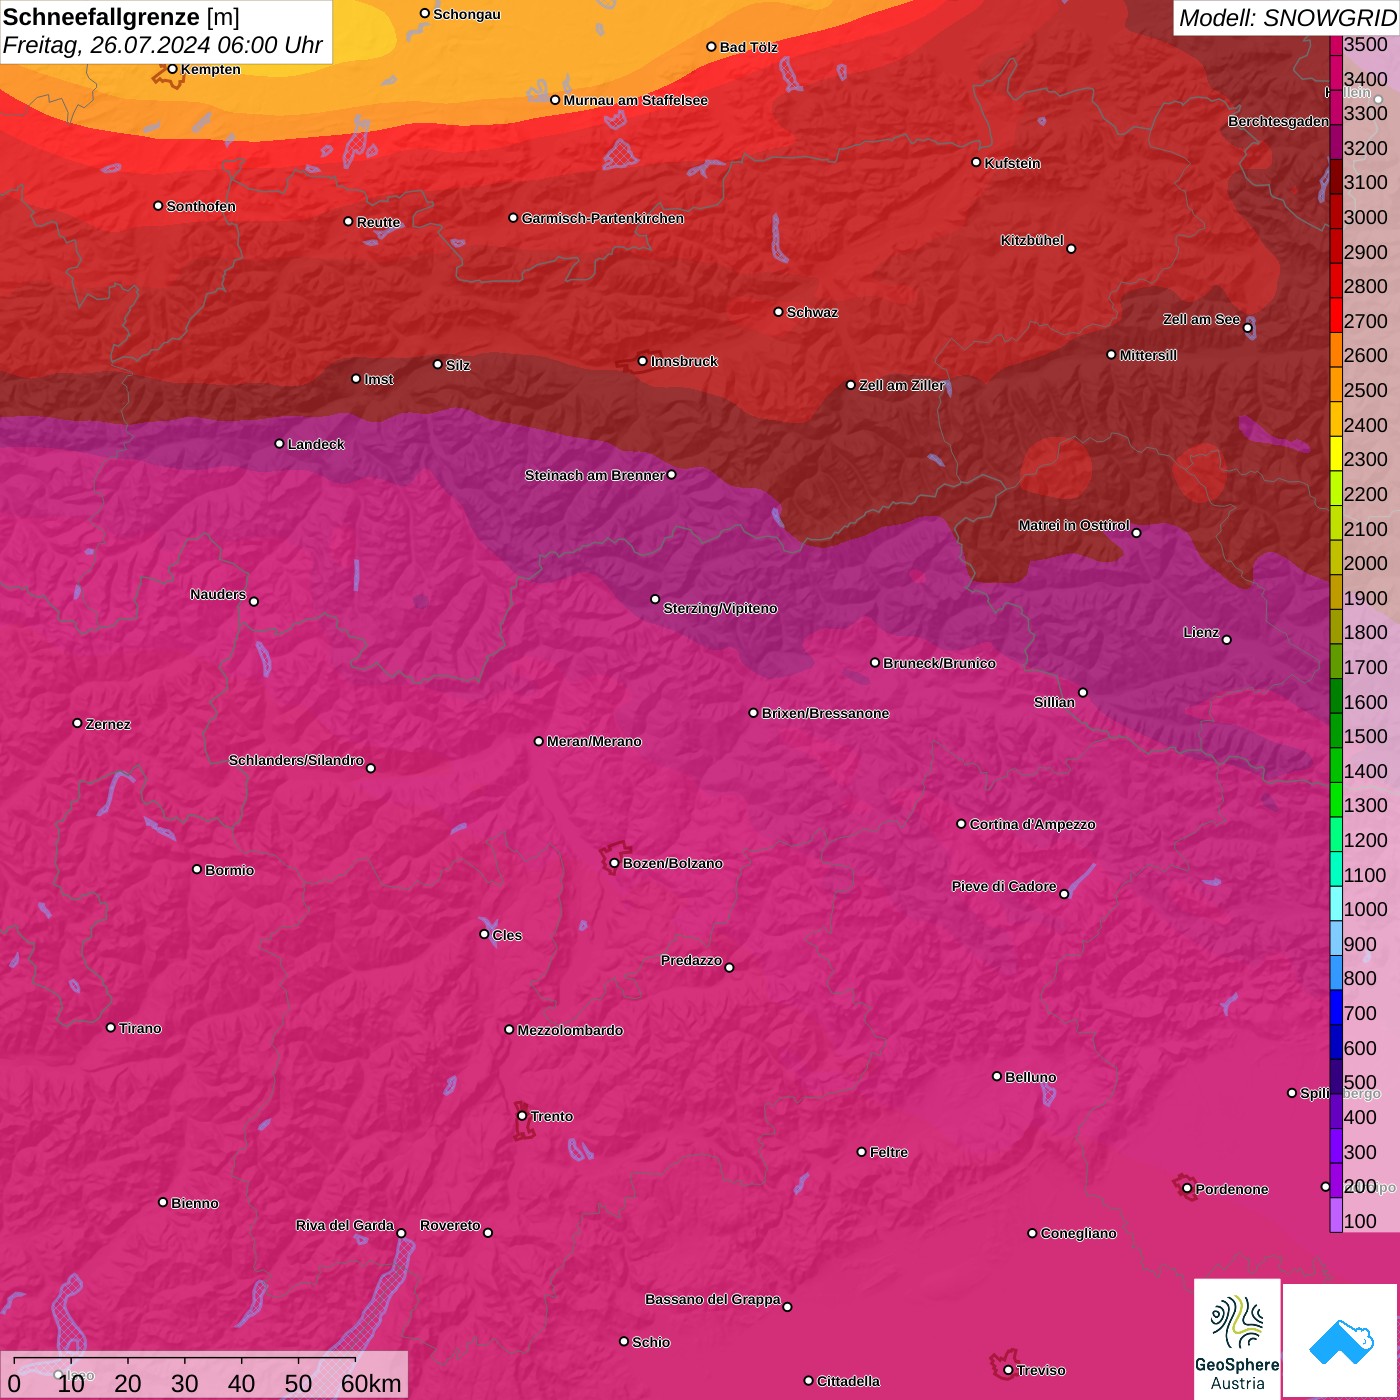Select the bright red 2700 legend swatch
The height and width of the screenshot is (1400, 1400).
coord(1336,314)
